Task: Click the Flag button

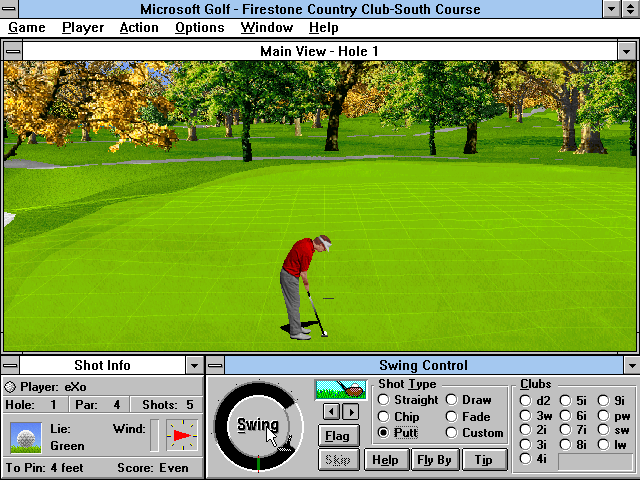Action: (x=338, y=436)
